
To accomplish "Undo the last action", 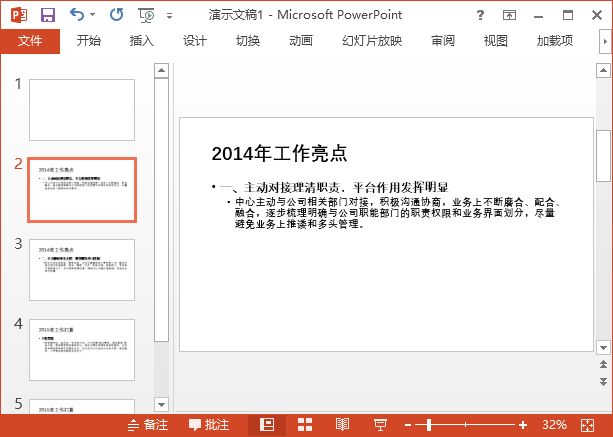I will click(77, 15).
